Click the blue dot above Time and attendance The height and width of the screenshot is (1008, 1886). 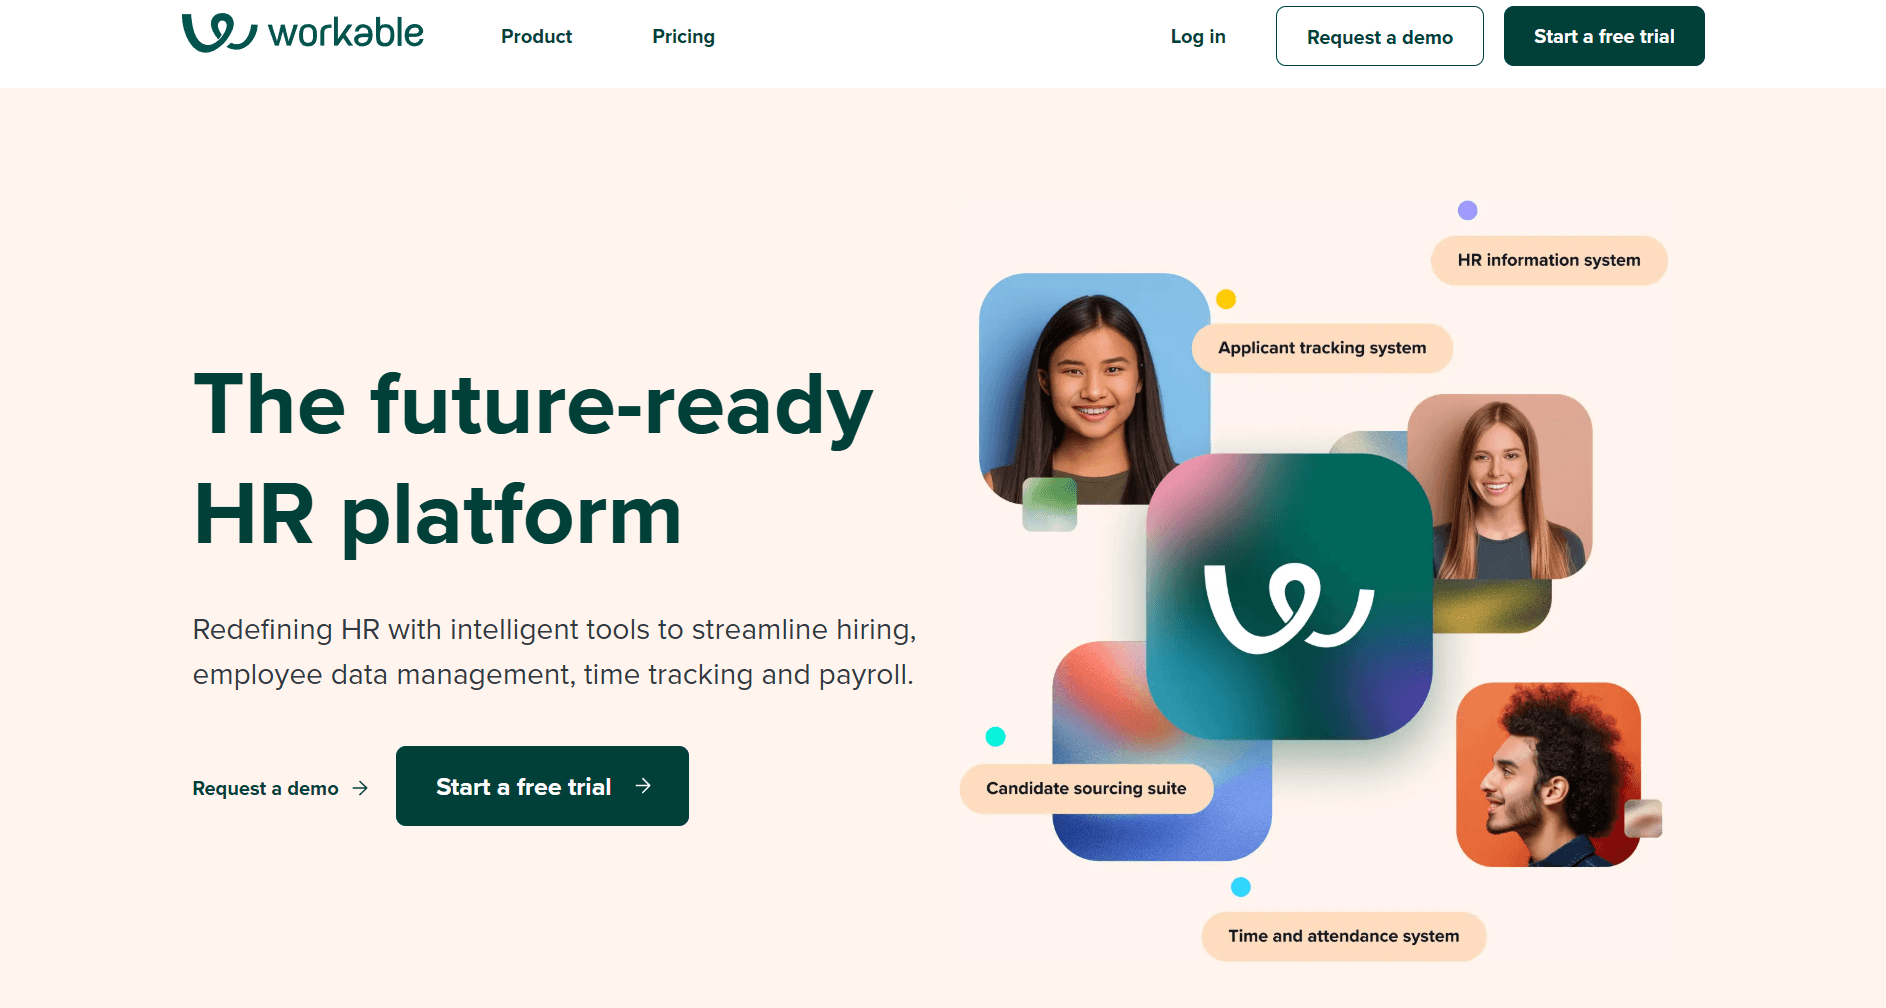[1241, 887]
